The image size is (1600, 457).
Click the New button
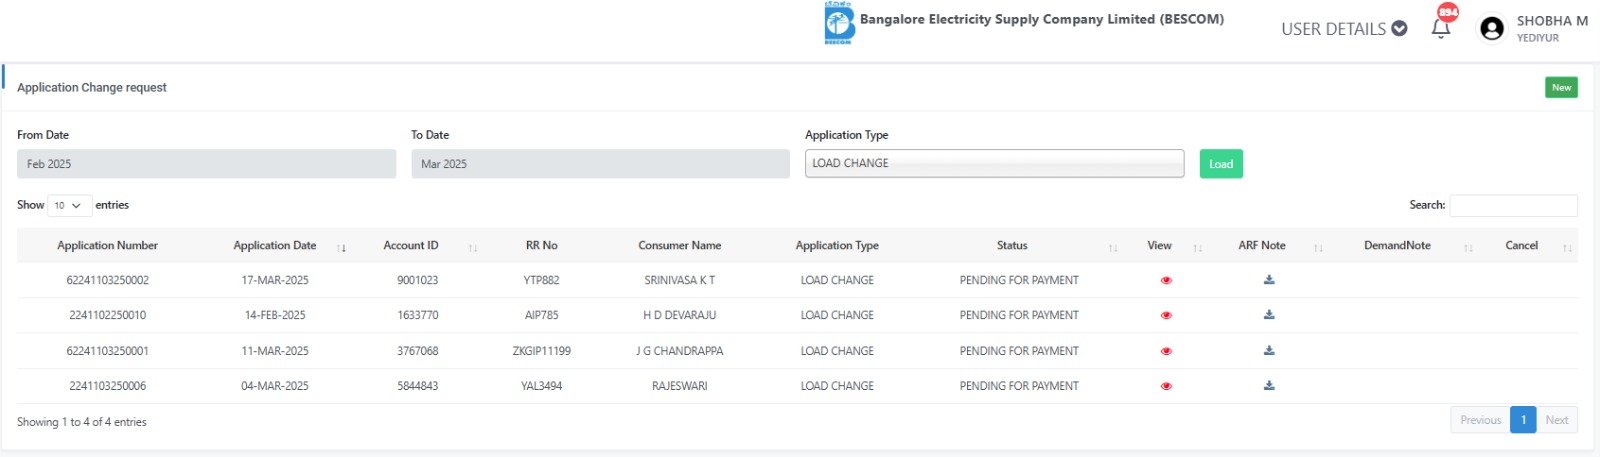pos(1561,88)
